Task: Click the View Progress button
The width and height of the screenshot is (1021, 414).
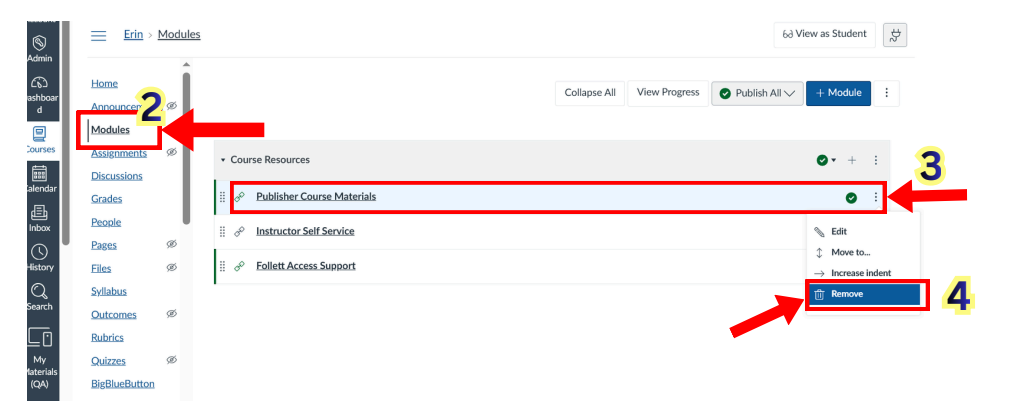Action: 668,93
